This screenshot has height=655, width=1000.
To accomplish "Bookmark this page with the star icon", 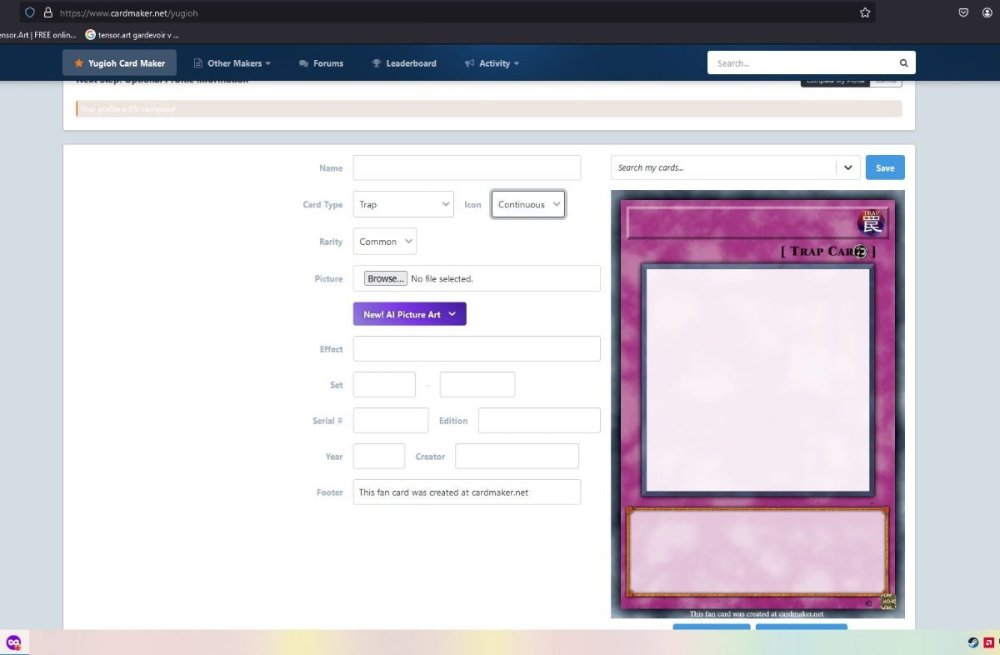I will click(x=865, y=13).
